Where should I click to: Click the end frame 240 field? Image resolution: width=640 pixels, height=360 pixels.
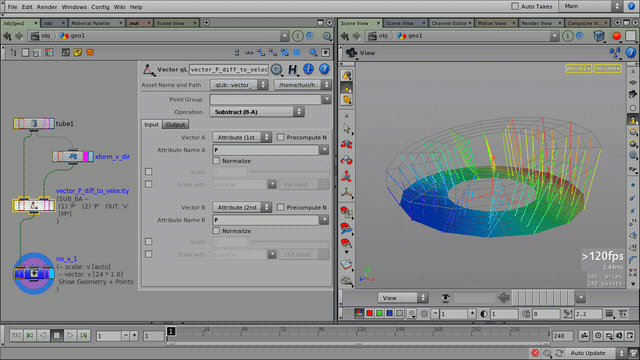[x=562, y=336]
